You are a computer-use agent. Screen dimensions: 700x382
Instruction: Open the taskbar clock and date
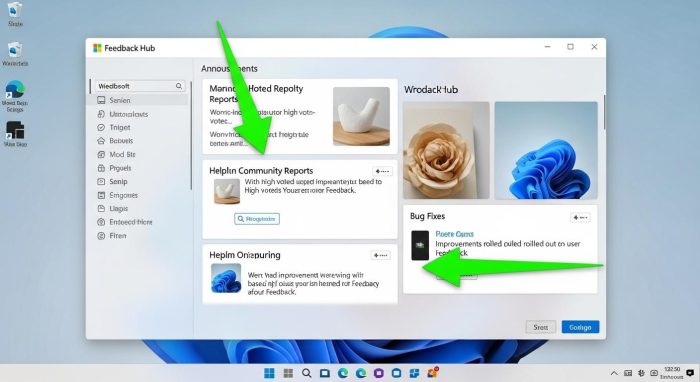pyautogui.click(x=672, y=373)
